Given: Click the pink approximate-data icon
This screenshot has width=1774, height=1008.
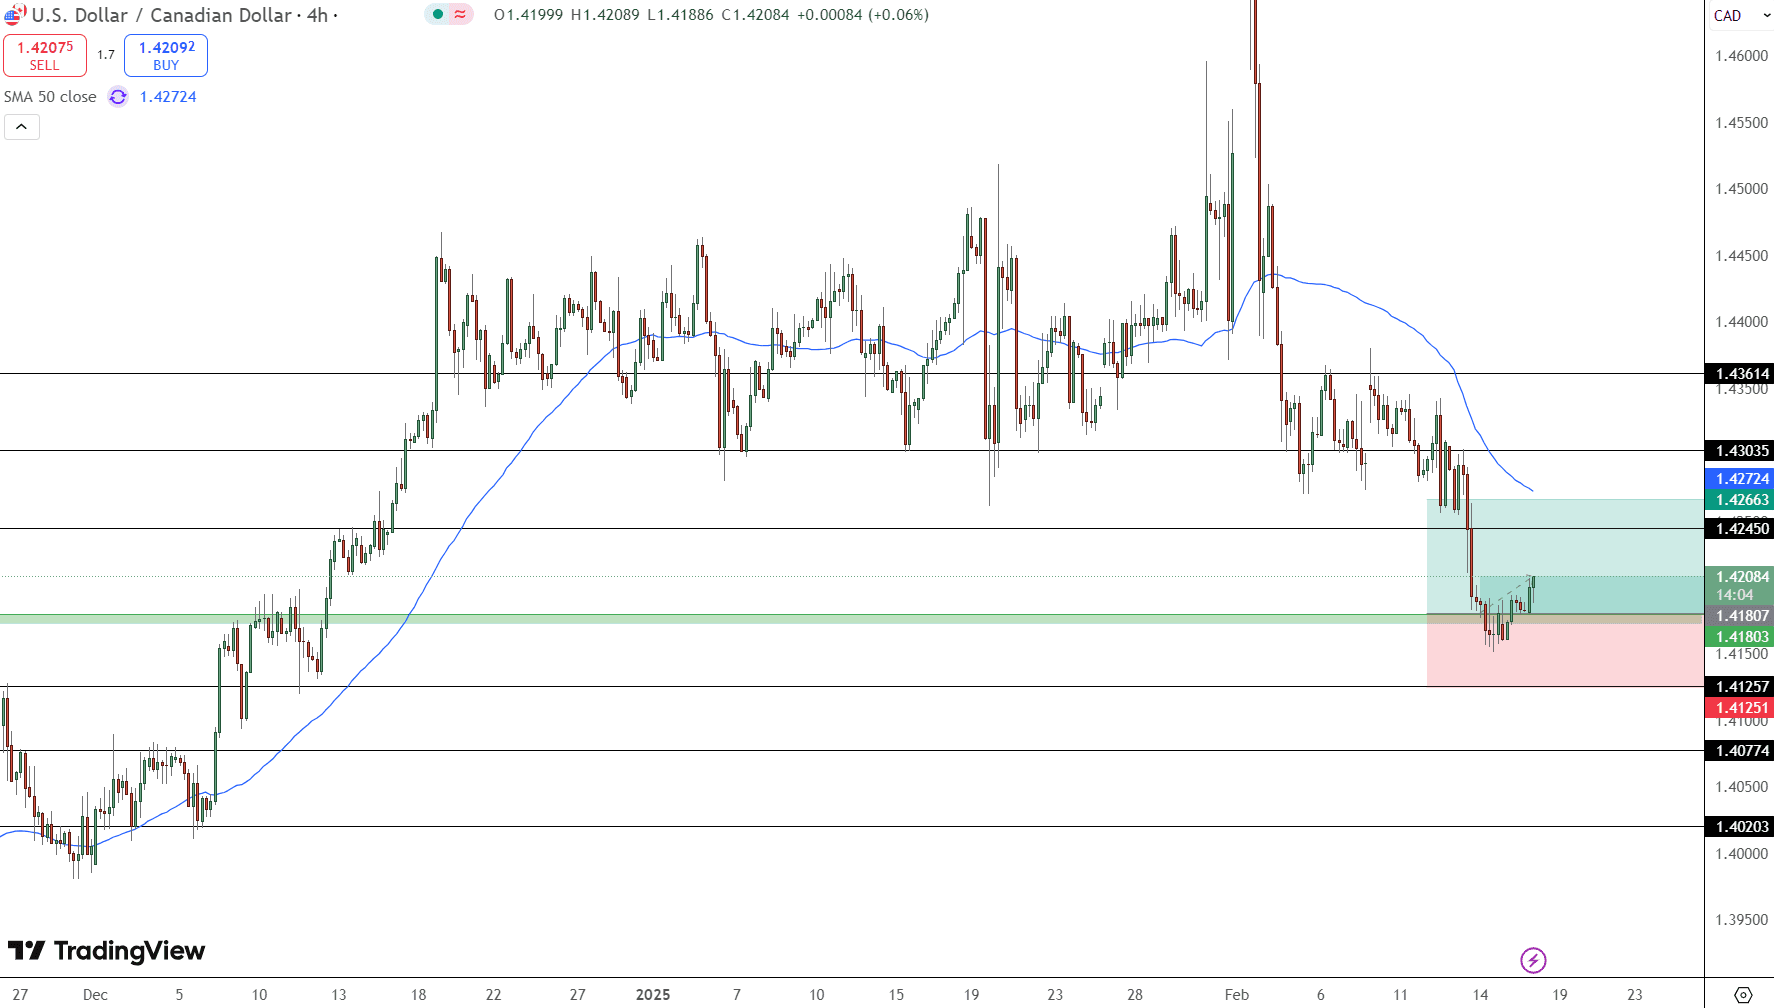Looking at the screenshot, I should [460, 14].
